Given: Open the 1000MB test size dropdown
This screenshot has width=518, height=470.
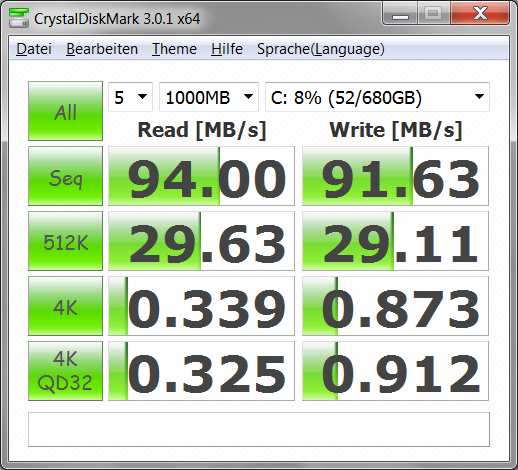Looking at the screenshot, I should (x=209, y=97).
